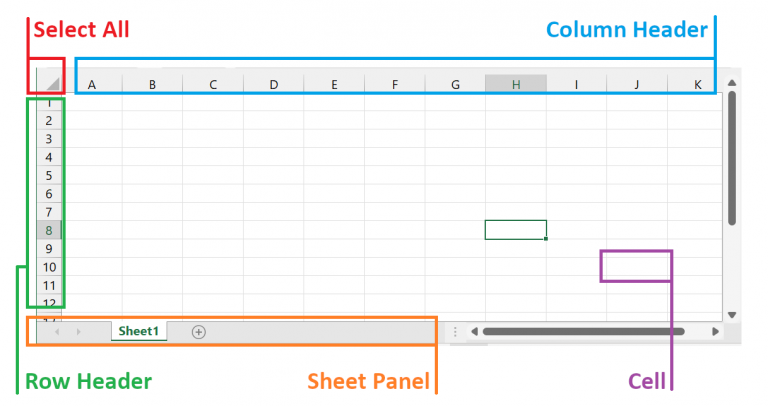This screenshot has width=768, height=406.
Task: Click the vertical scrollbar thumb
Action: coord(732,160)
